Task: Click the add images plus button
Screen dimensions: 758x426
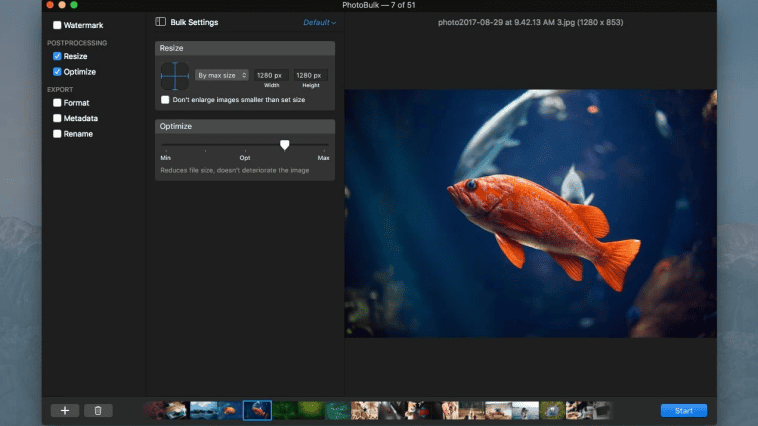Action: coord(64,410)
